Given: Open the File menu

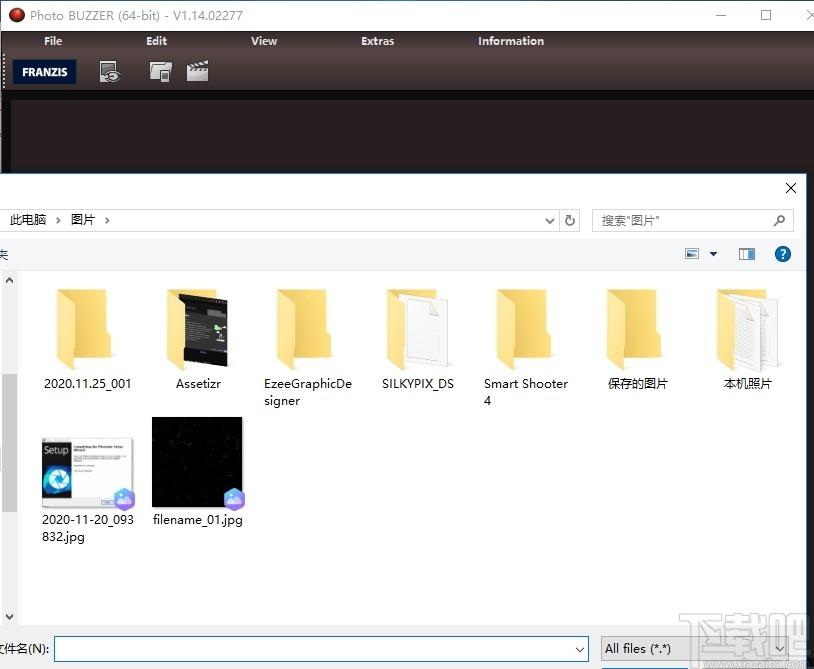Looking at the screenshot, I should pyautogui.click(x=53, y=41).
